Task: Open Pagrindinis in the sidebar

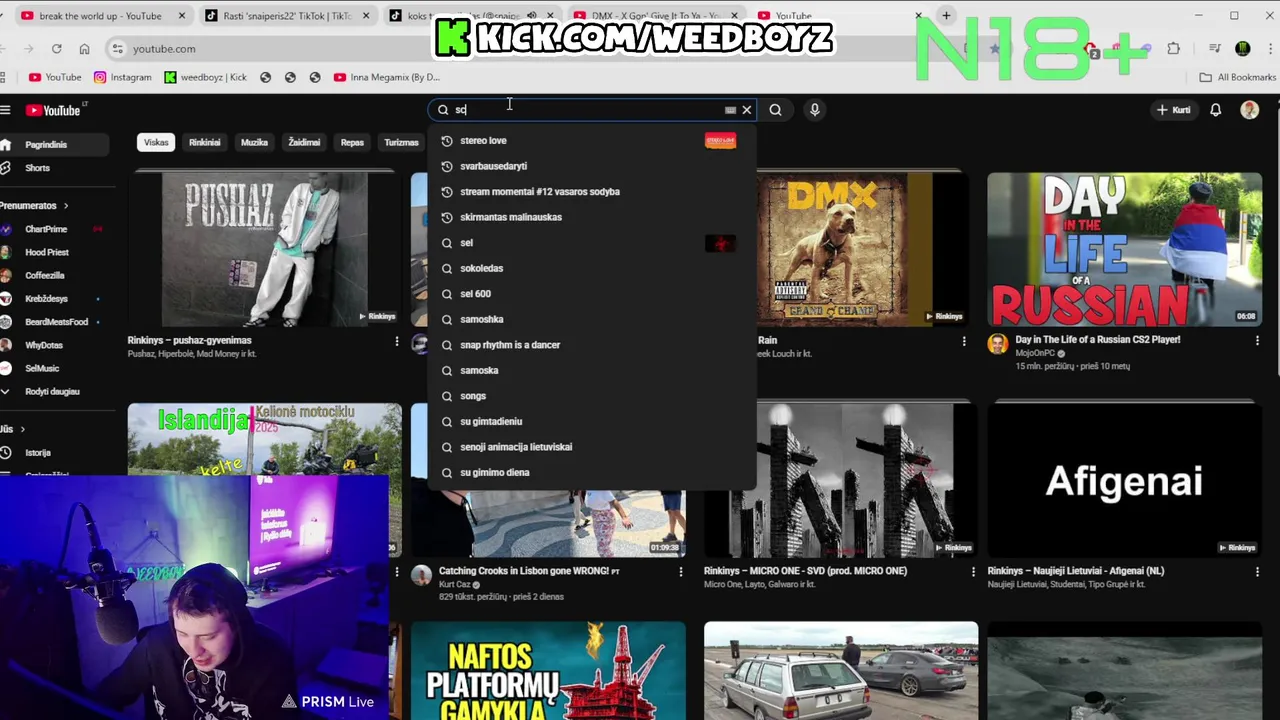Action: 52,145
